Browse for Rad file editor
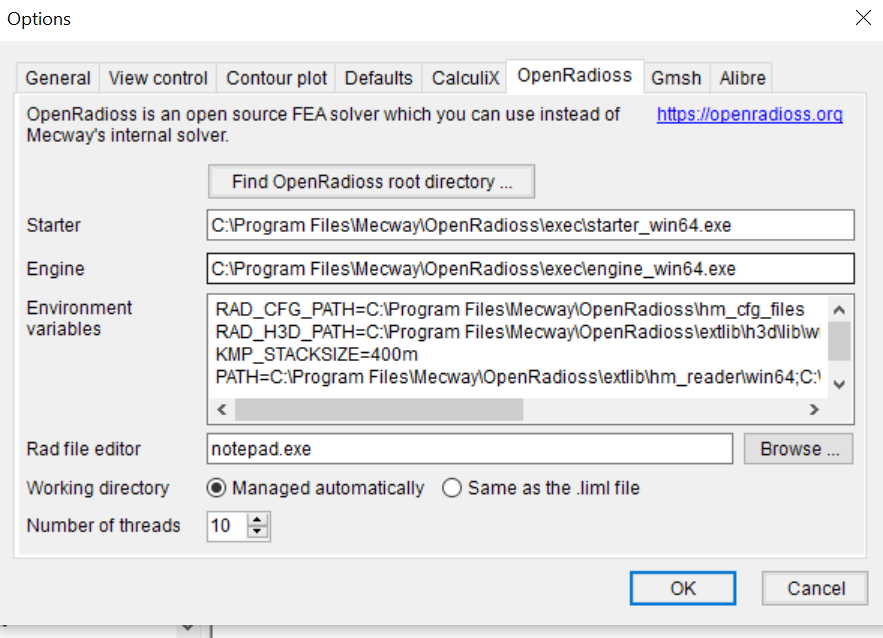Viewport: 883px width, 638px height. (x=798, y=449)
